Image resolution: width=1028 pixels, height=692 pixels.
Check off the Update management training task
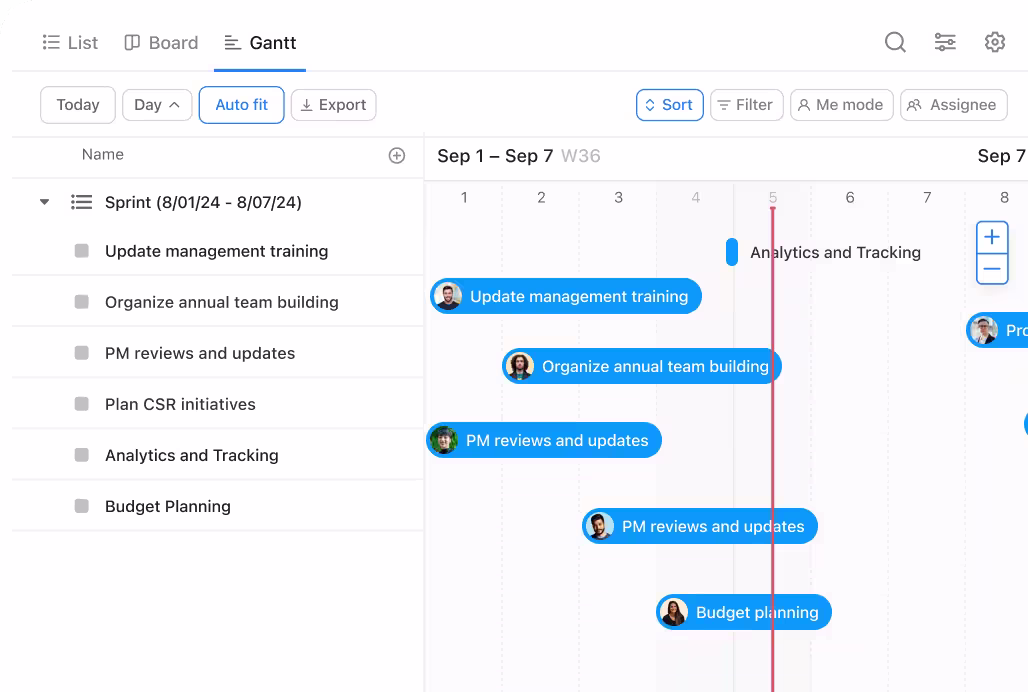coord(80,251)
